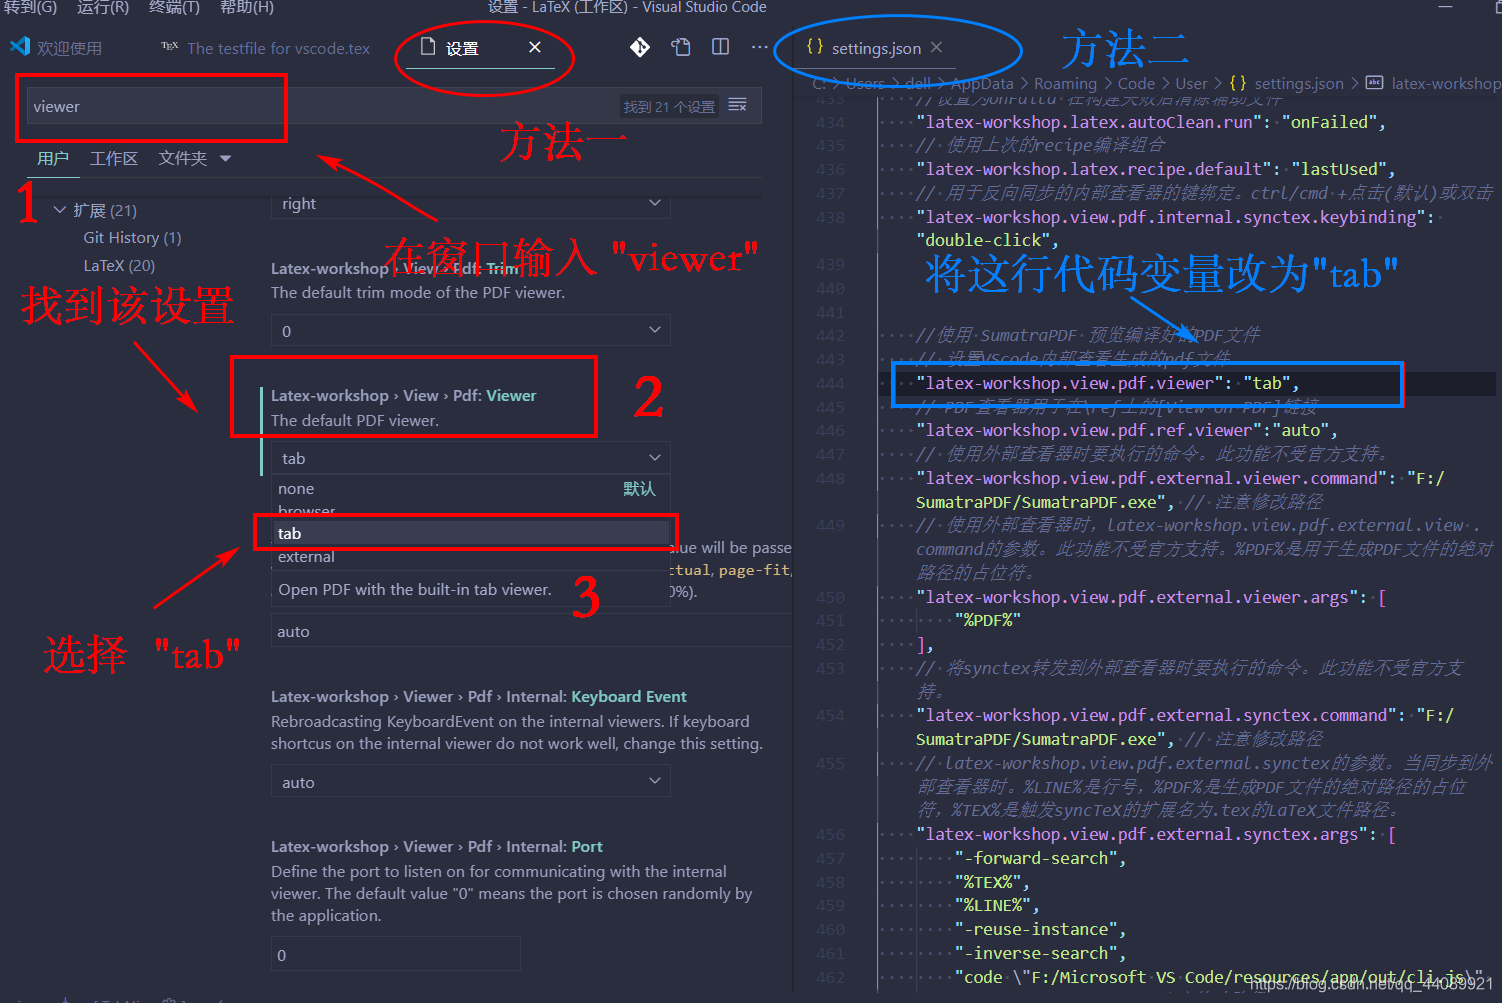The width and height of the screenshot is (1502, 1003).
Task: Open the source control changes diamond icon
Action: click(x=640, y=47)
